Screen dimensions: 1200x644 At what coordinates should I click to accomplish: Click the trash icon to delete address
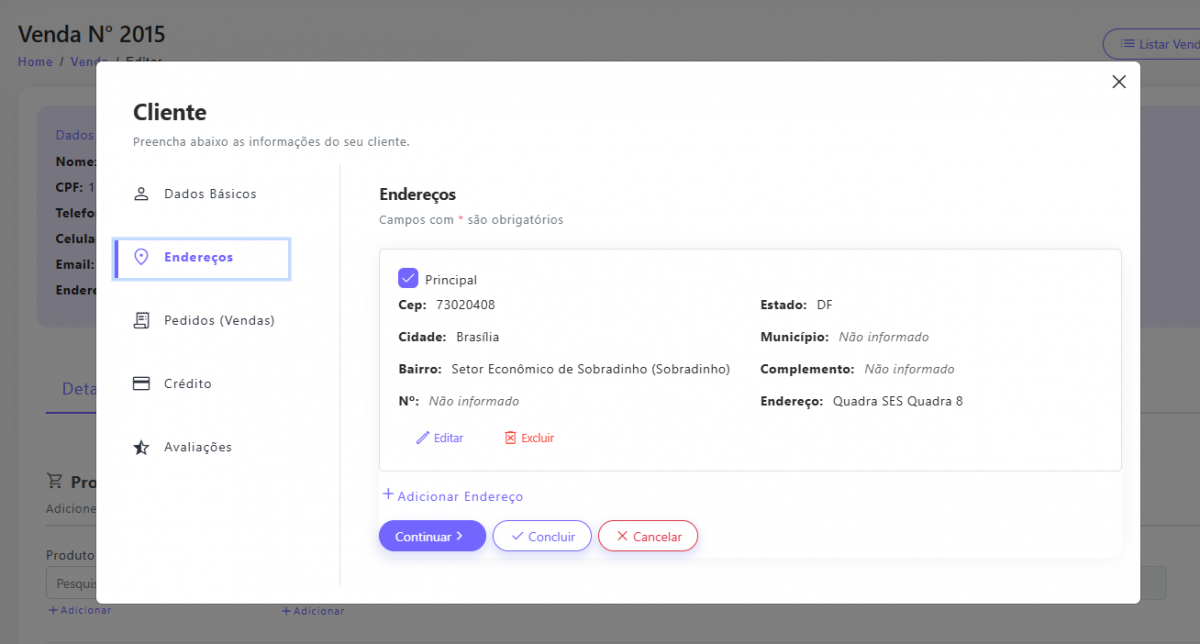[x=510, y=438]
